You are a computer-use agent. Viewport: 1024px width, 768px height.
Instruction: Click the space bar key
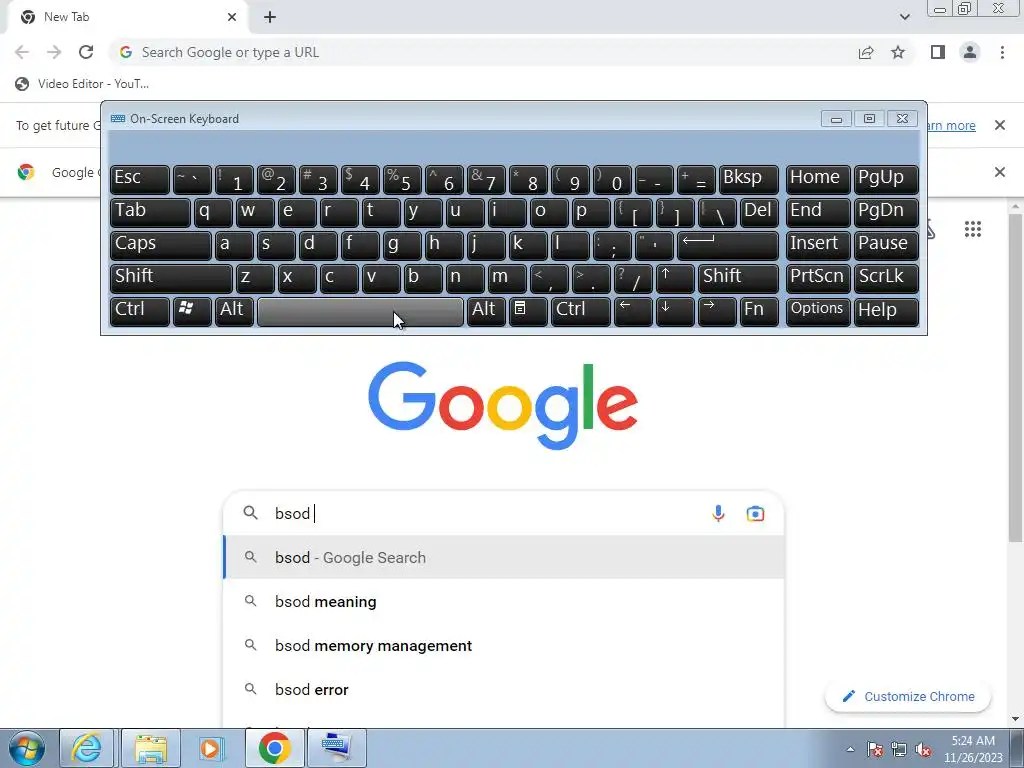360,311
